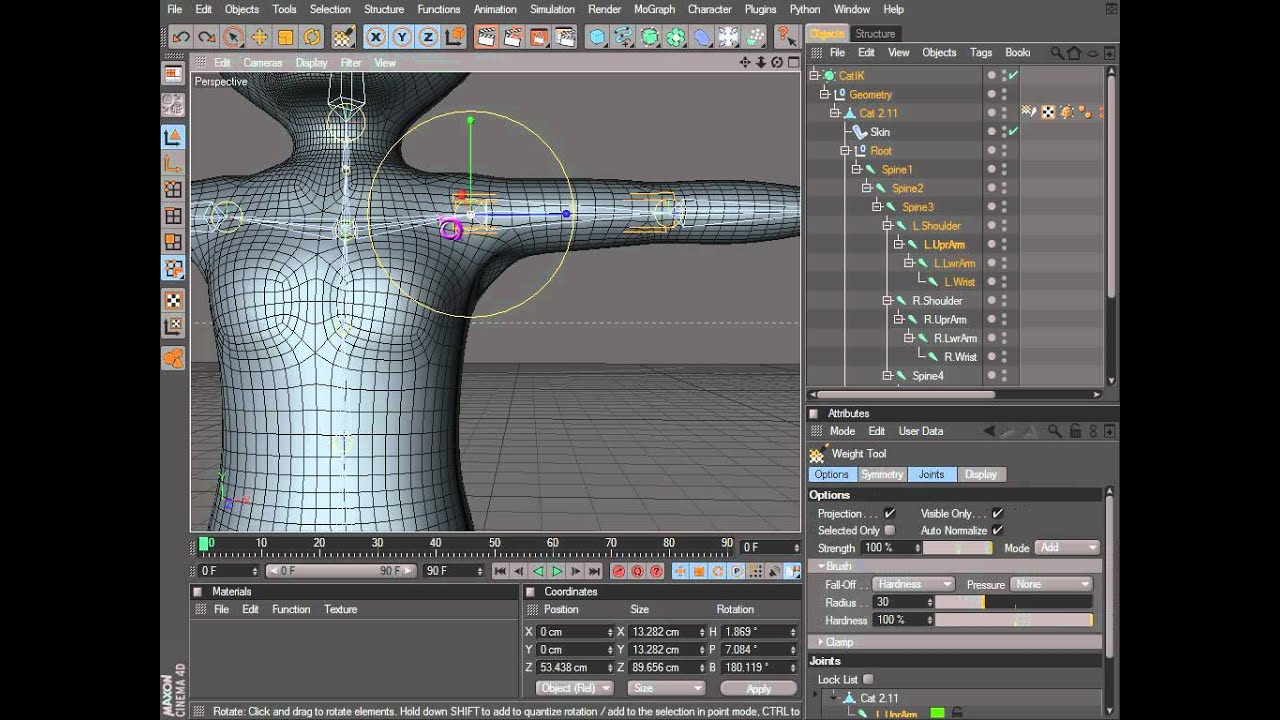Screen dimensions: 1280x720
Task: Toggle the Visible Only checkbox
Action: tap(997, 513)
